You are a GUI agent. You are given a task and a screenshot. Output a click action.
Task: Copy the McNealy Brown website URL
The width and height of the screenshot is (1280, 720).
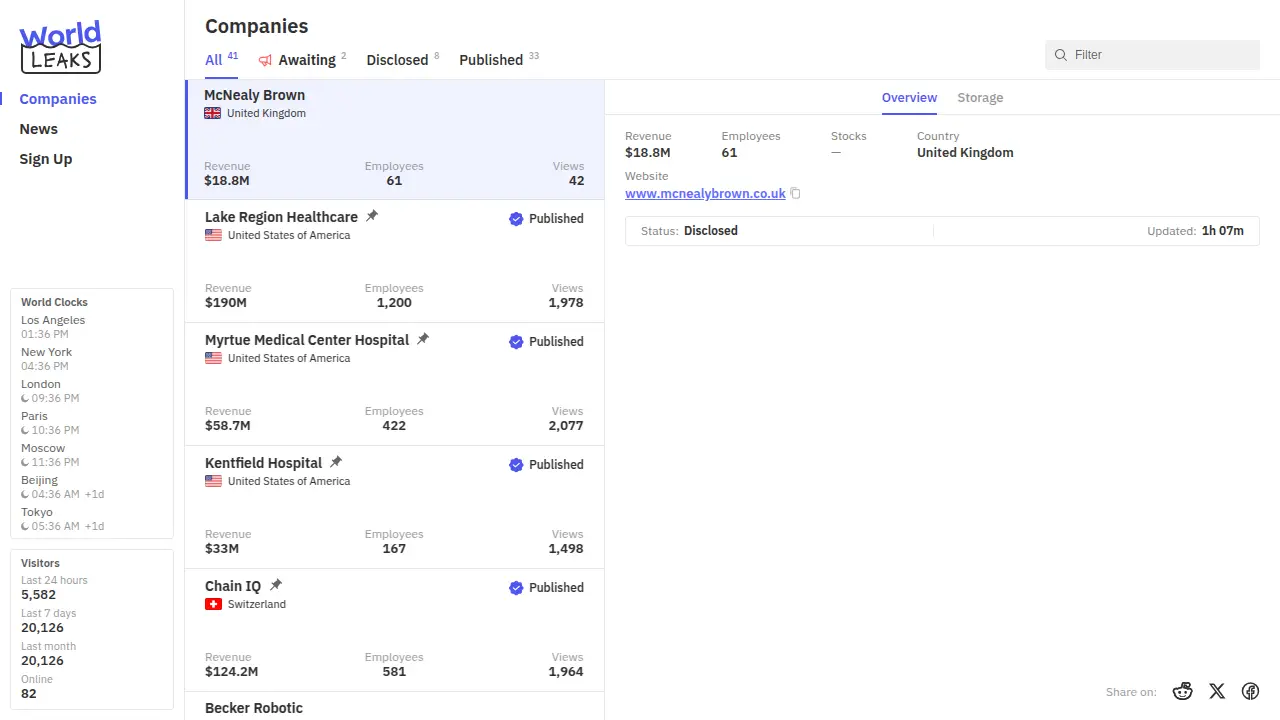(796, 194)
